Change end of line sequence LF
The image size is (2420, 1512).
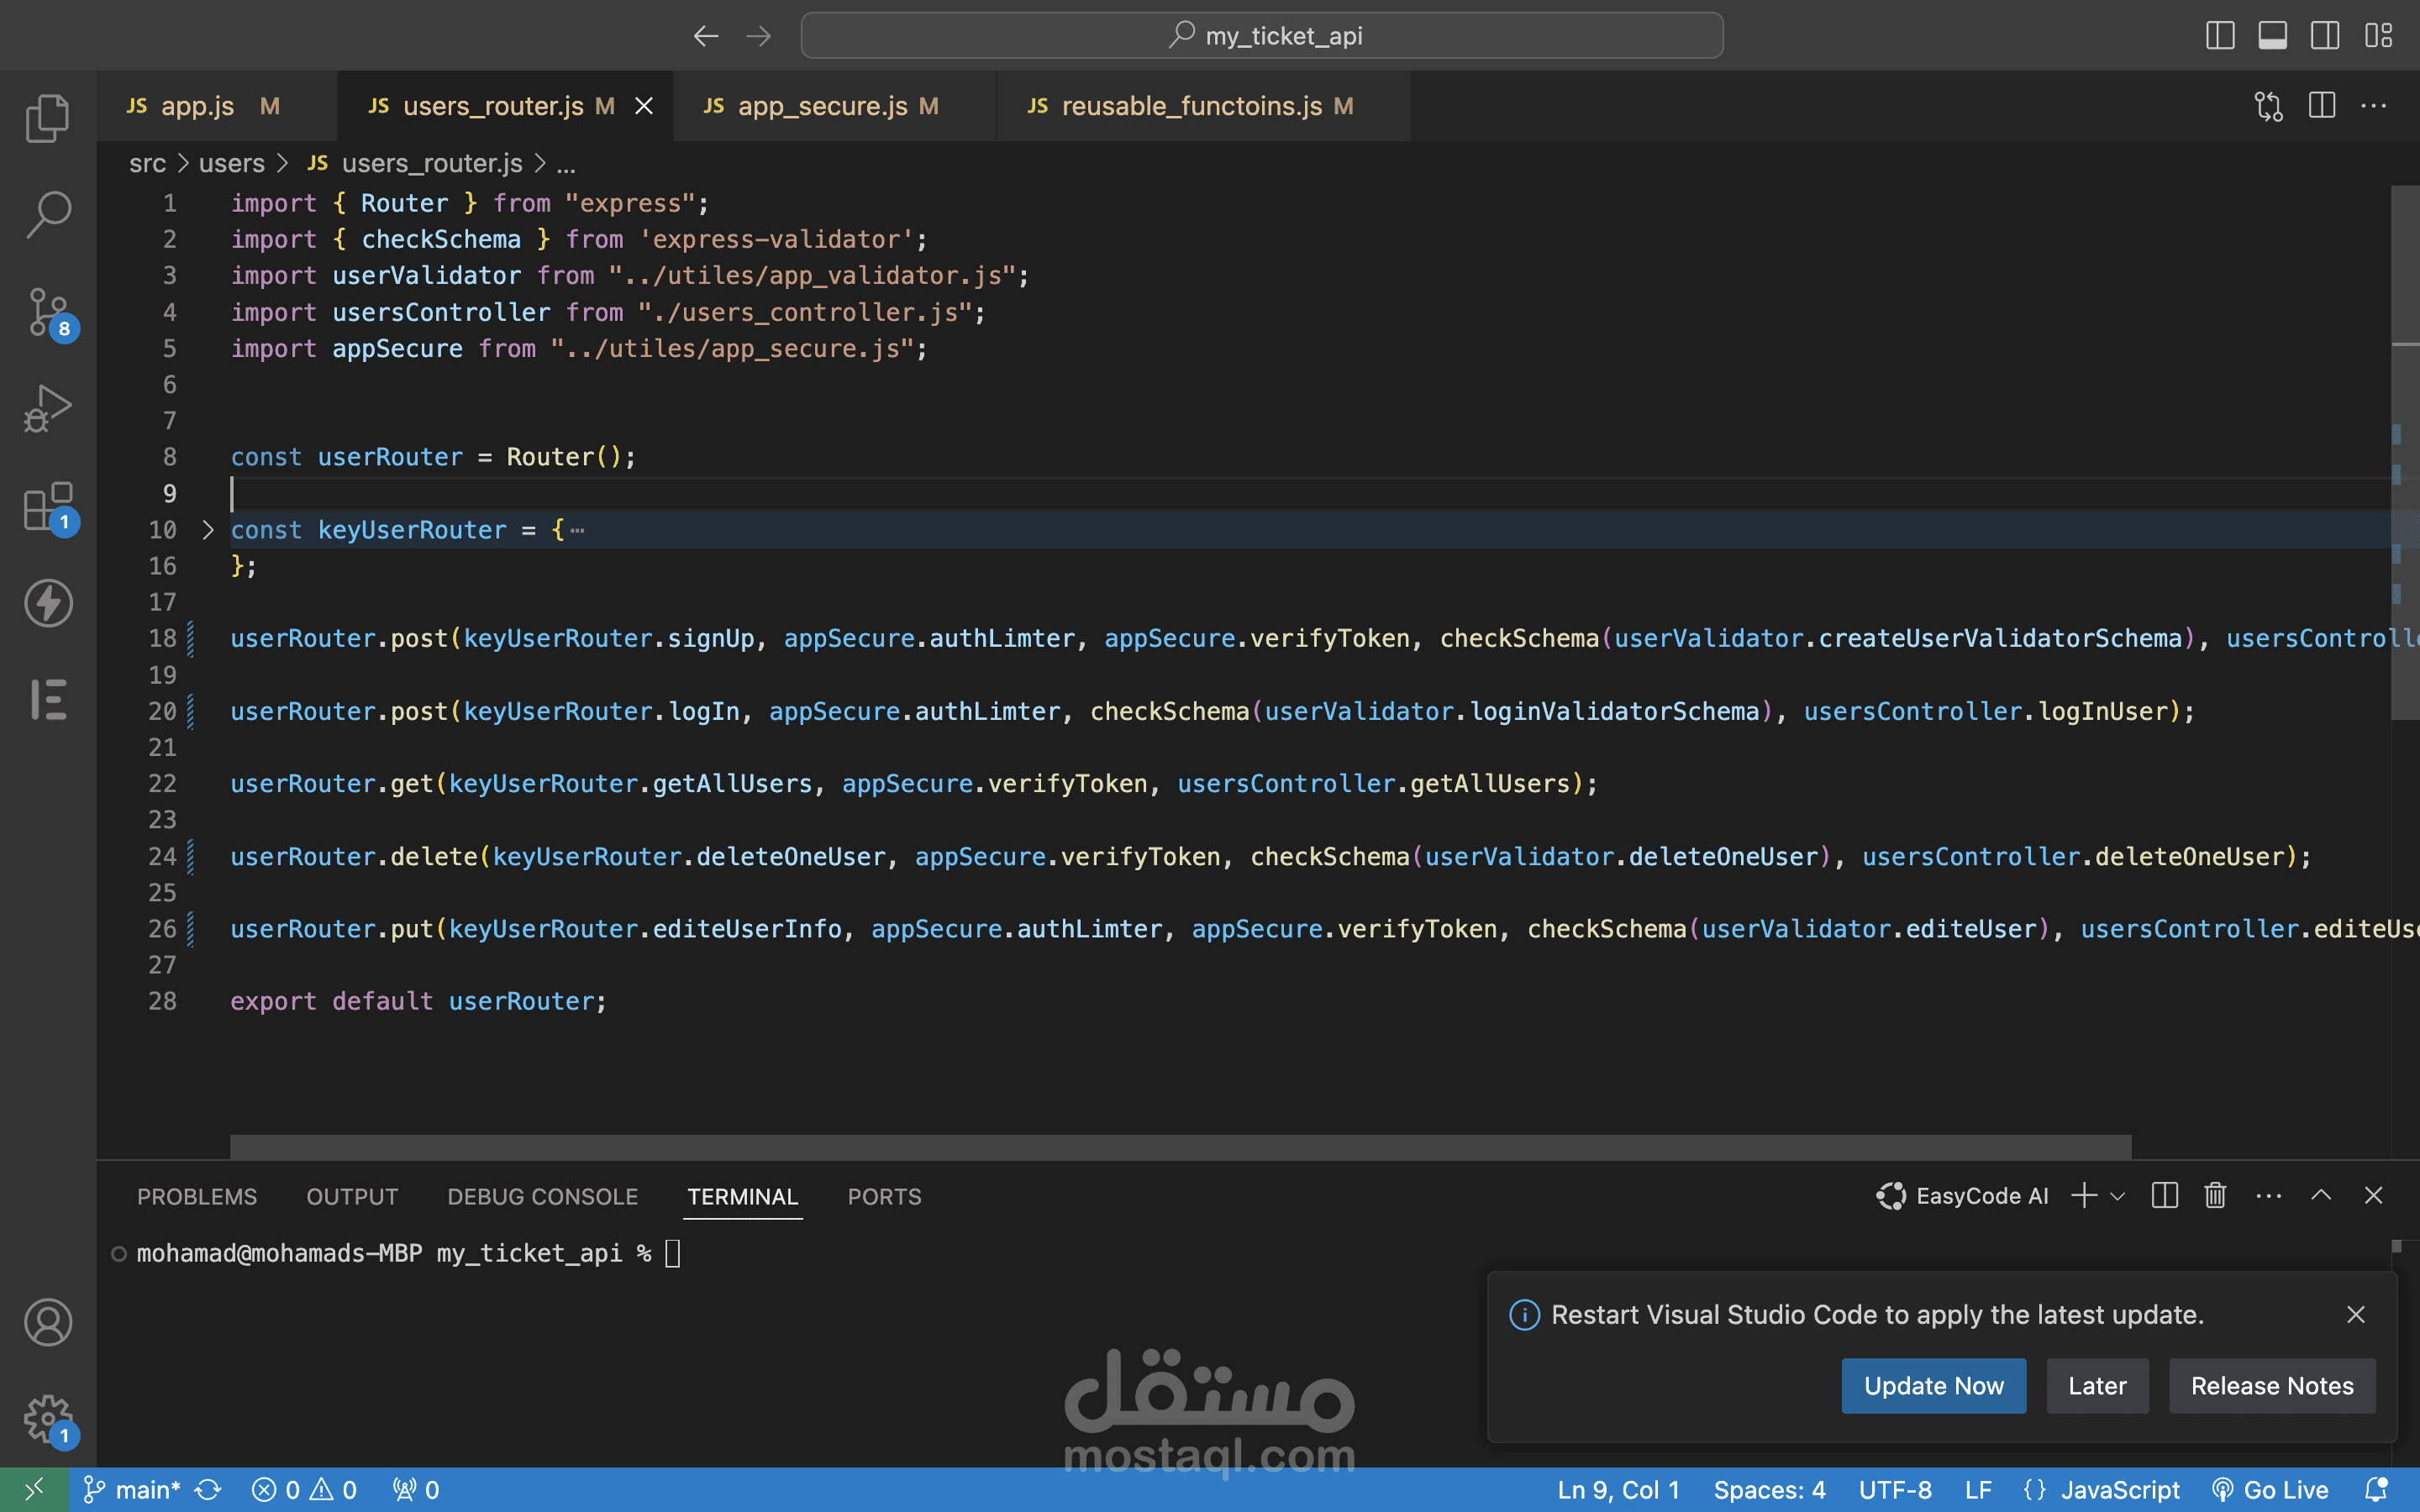1977,1490
